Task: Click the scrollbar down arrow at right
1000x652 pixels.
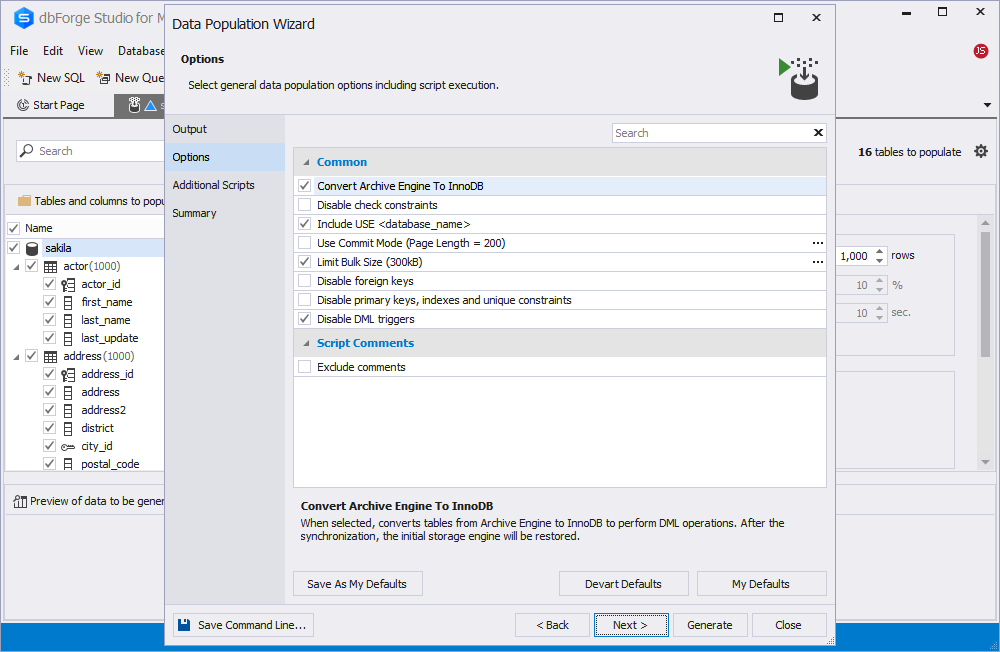Action: coord(986,463)
